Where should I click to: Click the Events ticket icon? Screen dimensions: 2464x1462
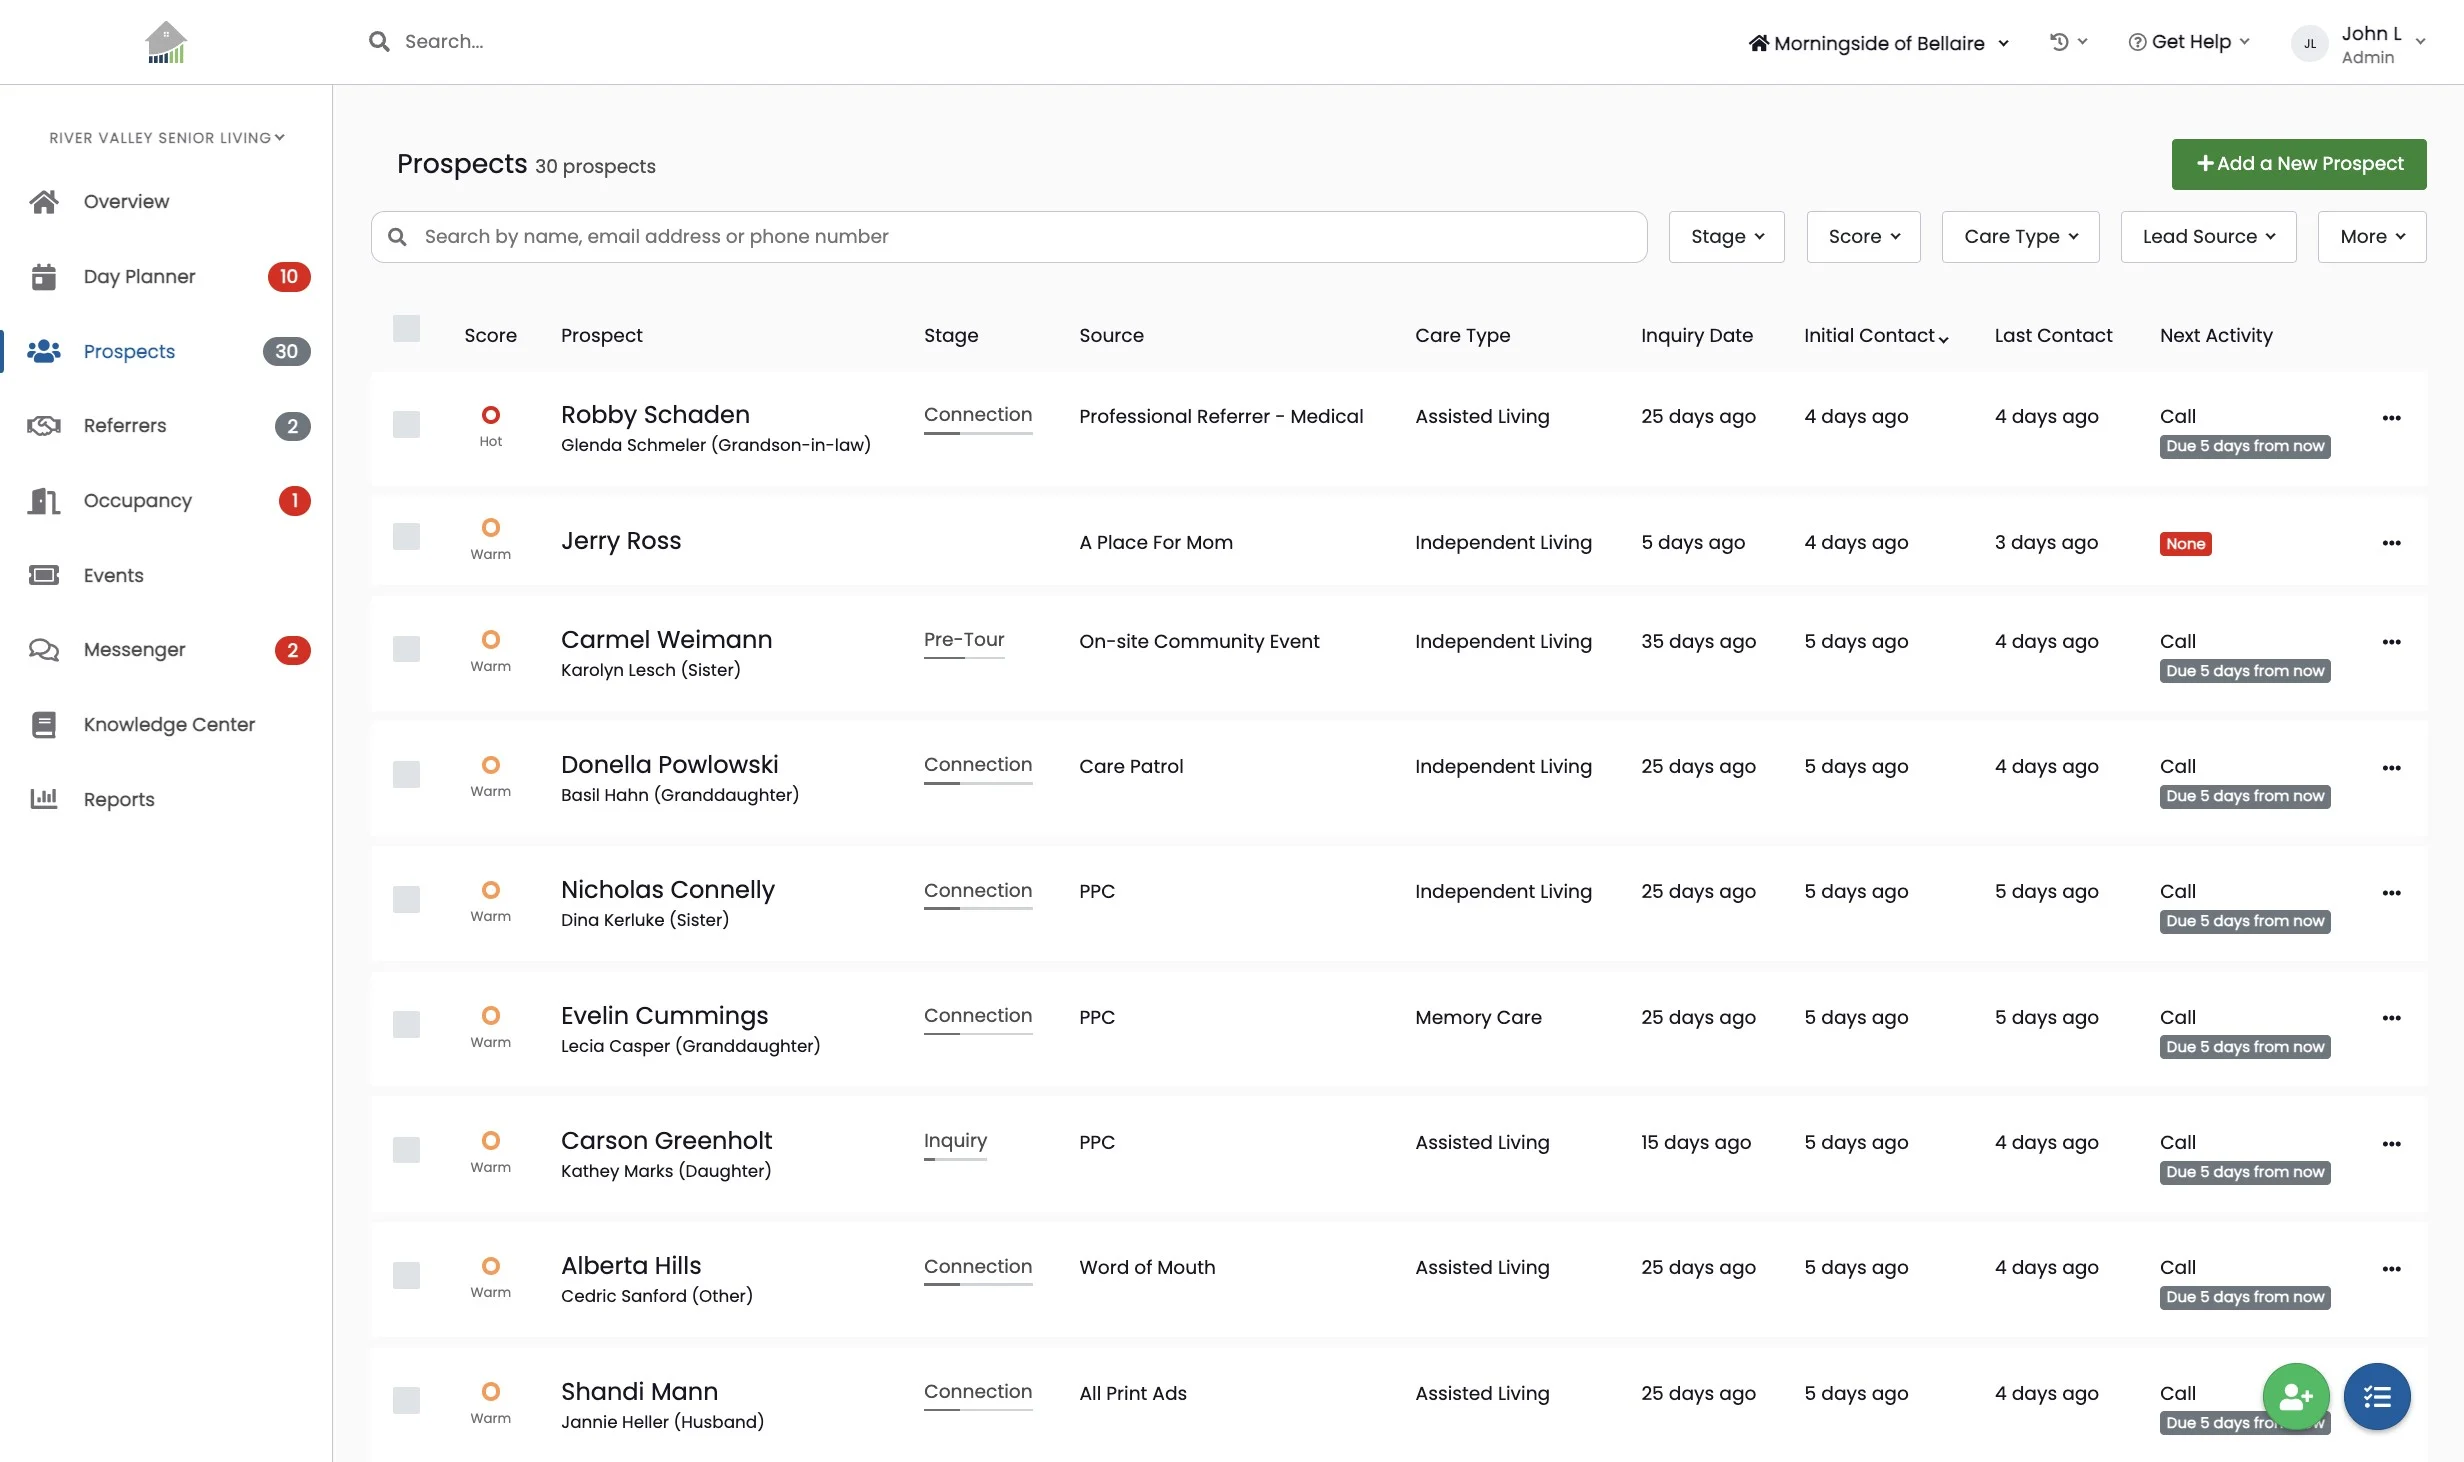click(x=44, y=575)
